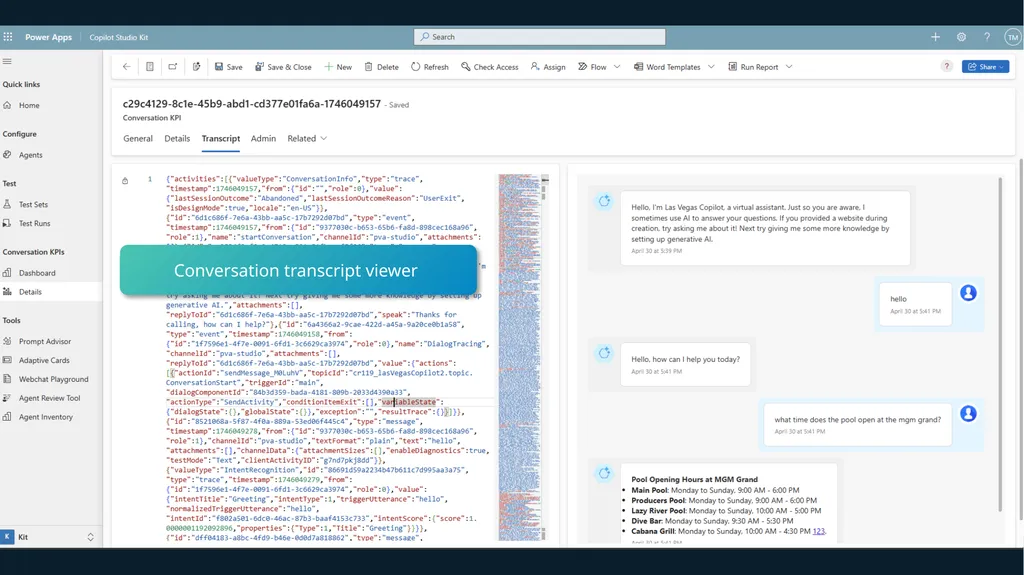Click the JSON editor minimap

pos(519,357)
